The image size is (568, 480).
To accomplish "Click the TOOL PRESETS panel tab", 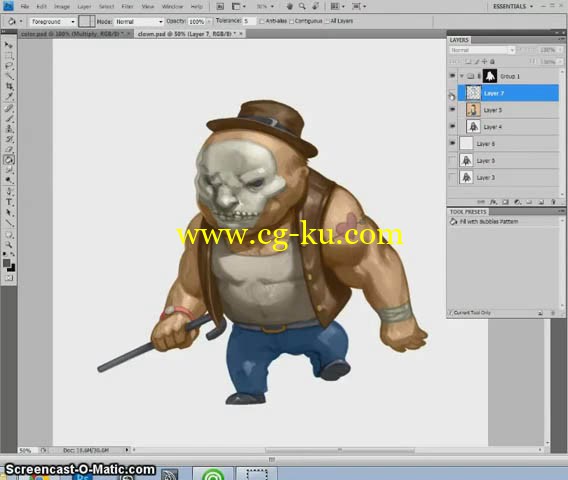I will (468, 212).
